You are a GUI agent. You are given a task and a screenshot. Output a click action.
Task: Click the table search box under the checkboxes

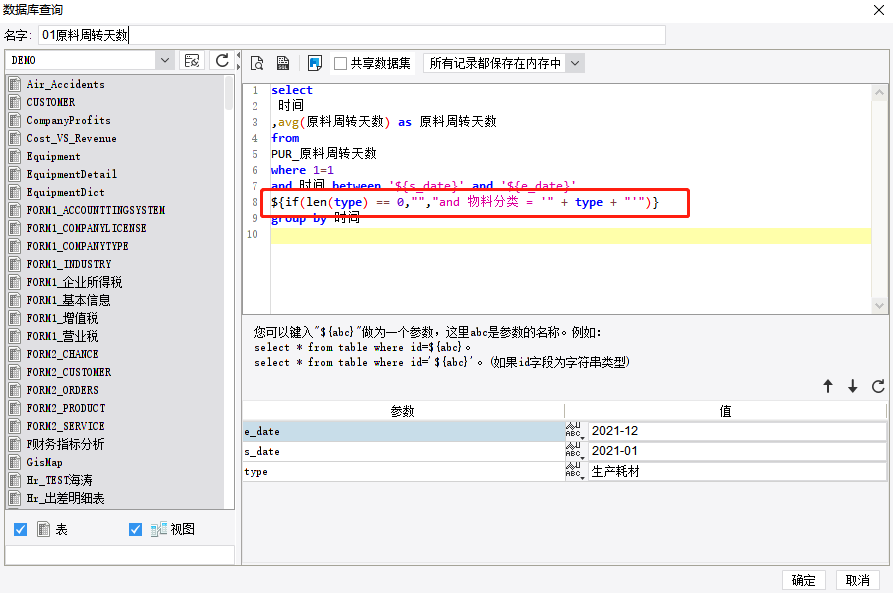[x=120, y=555]
